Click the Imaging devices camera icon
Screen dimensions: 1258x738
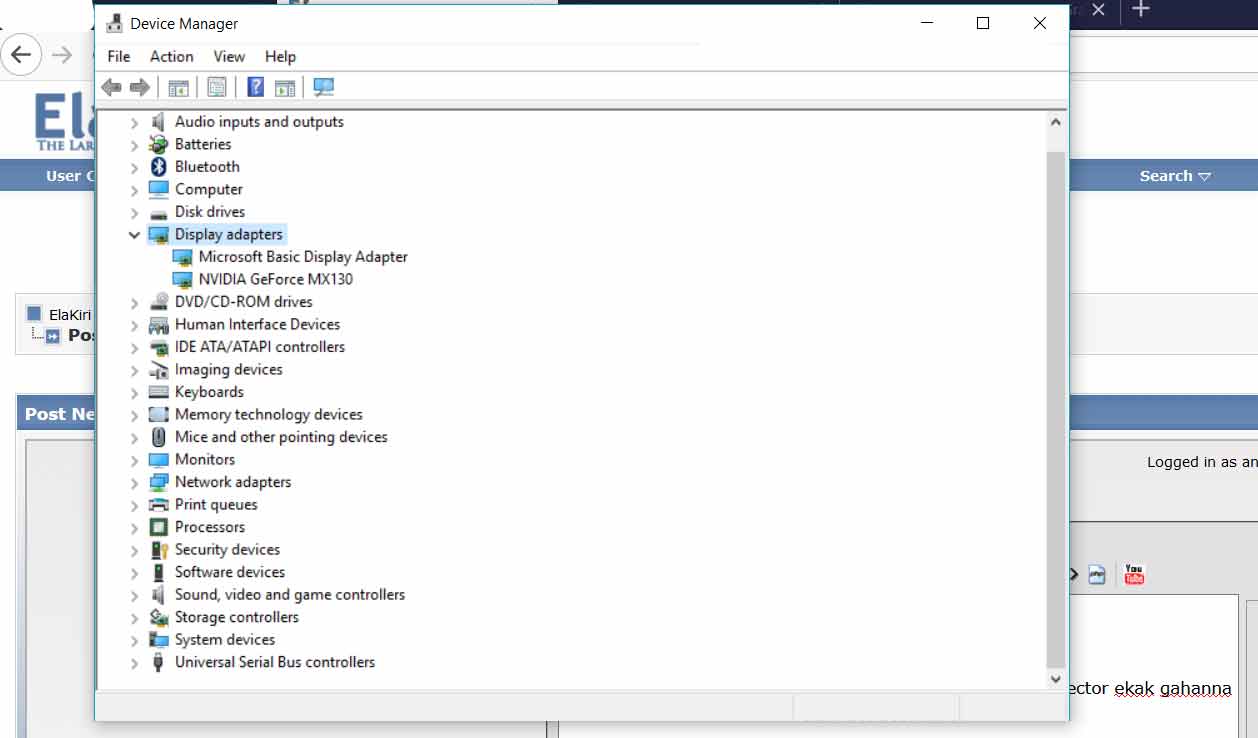(x=158, y=370)
